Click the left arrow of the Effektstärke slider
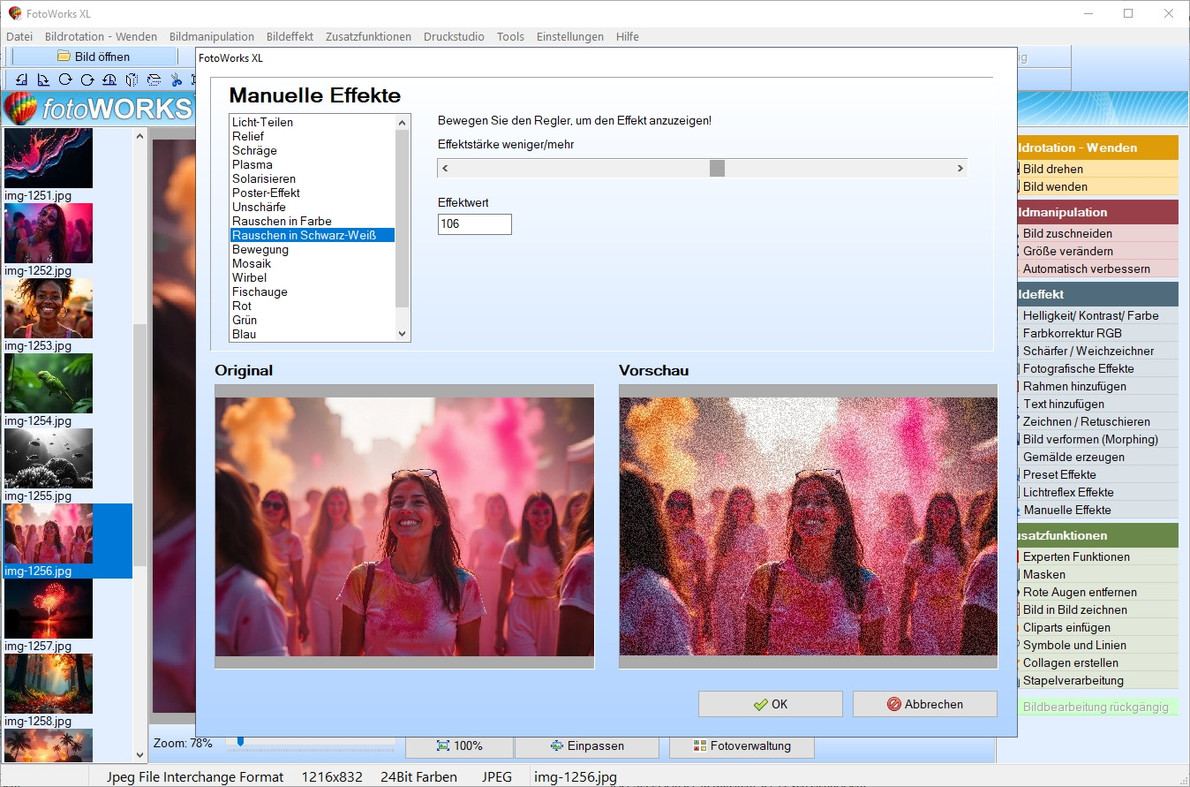Viewport: 1190px width, 787px height. [x=445, y=168]
